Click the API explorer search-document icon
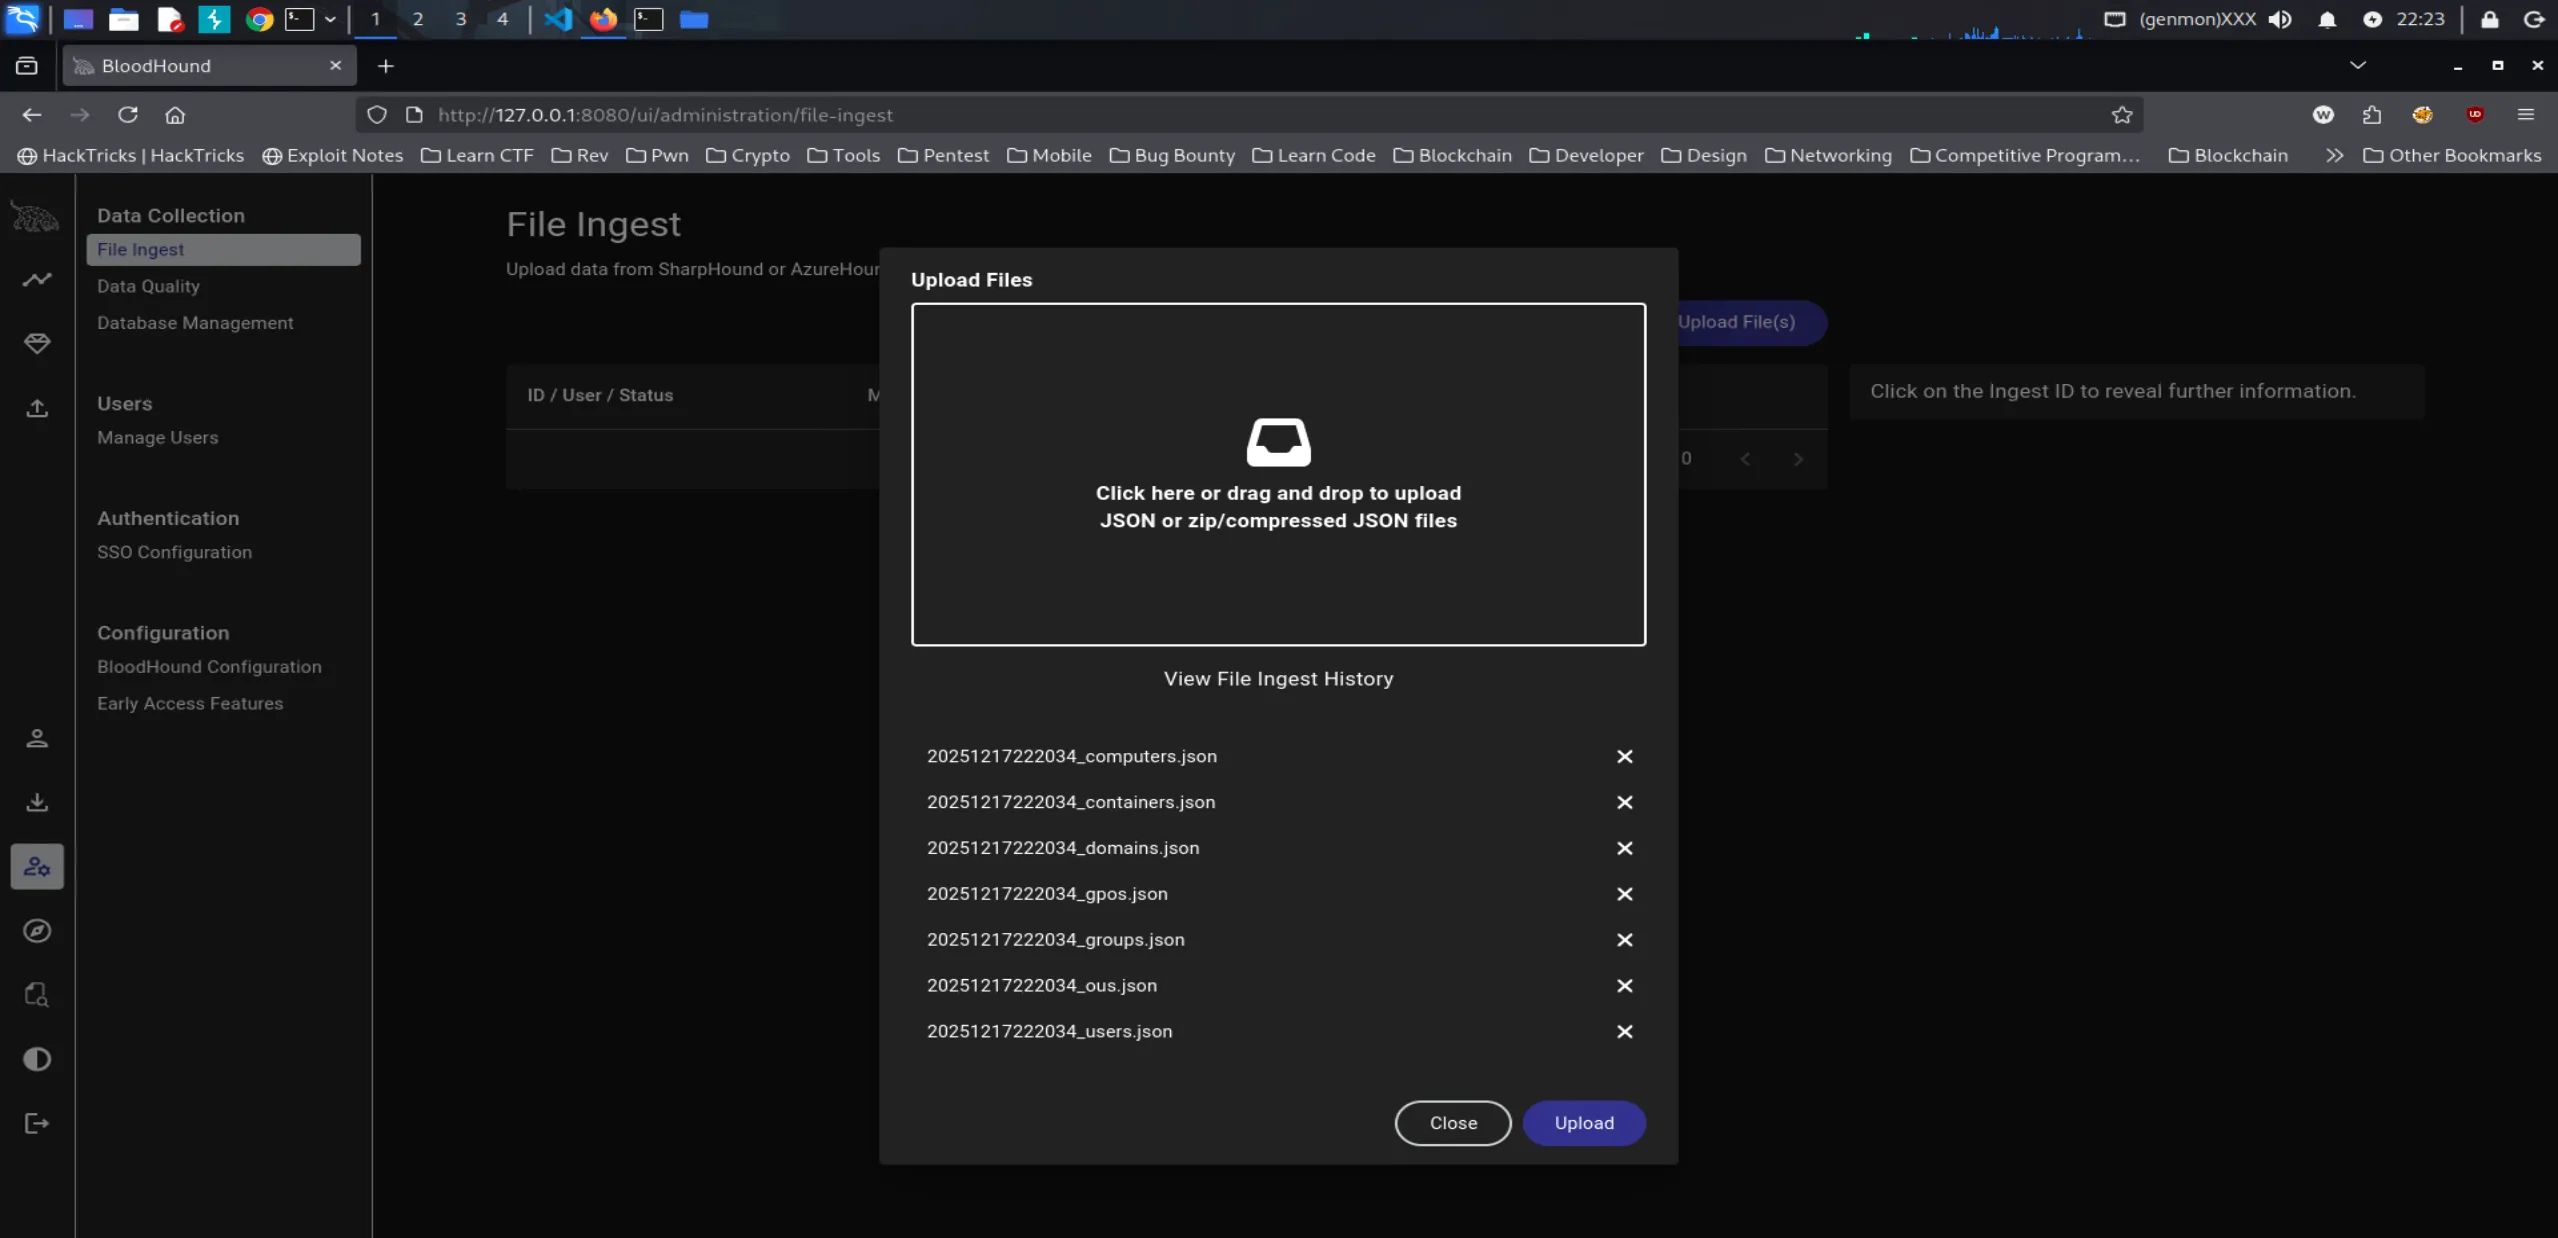 (37, 995)
